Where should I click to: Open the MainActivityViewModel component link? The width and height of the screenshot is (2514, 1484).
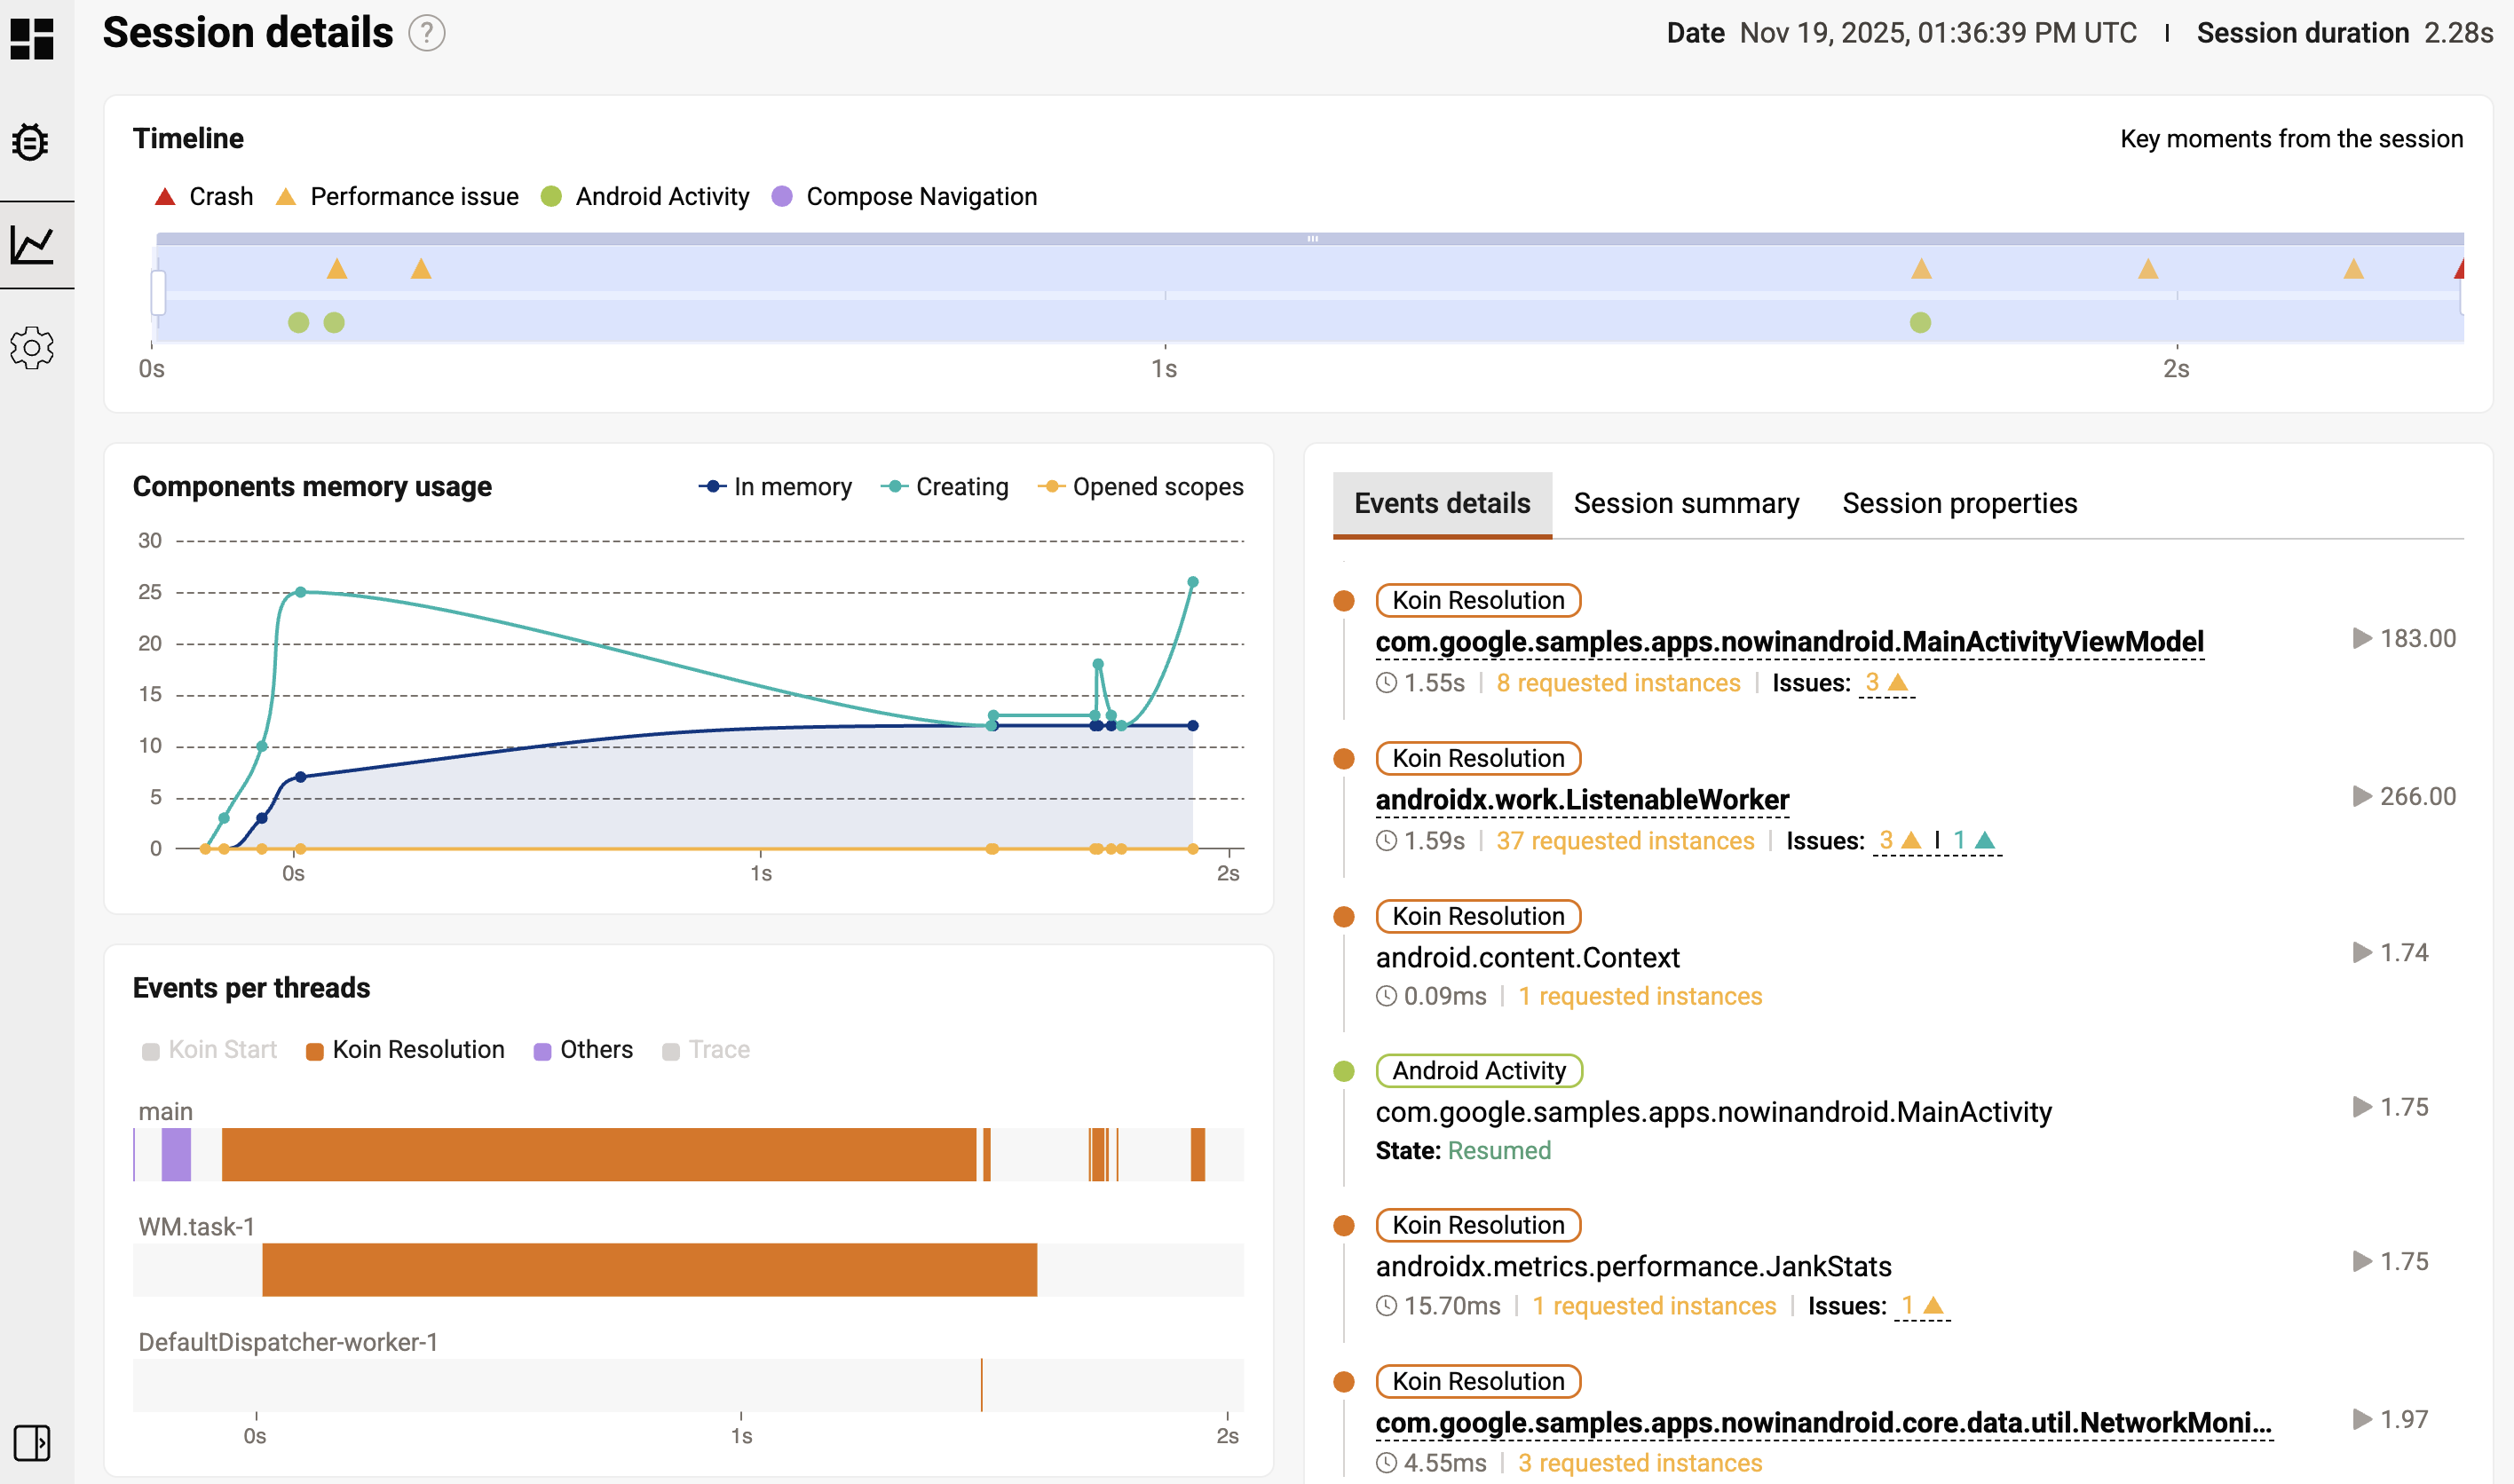1789,642
